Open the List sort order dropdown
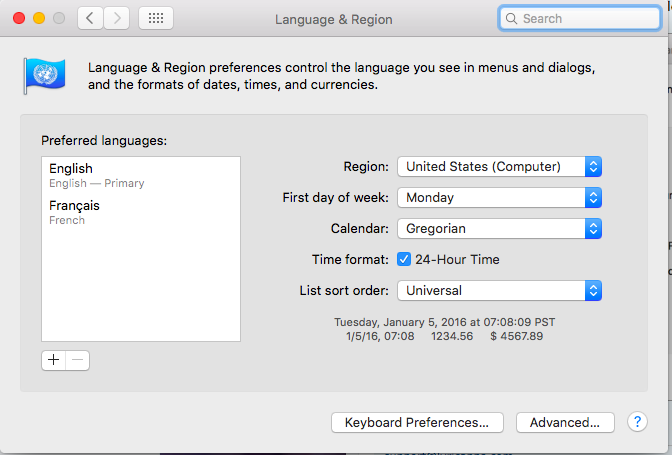This screenshot has width=672, height=455. tap(499, 290)
